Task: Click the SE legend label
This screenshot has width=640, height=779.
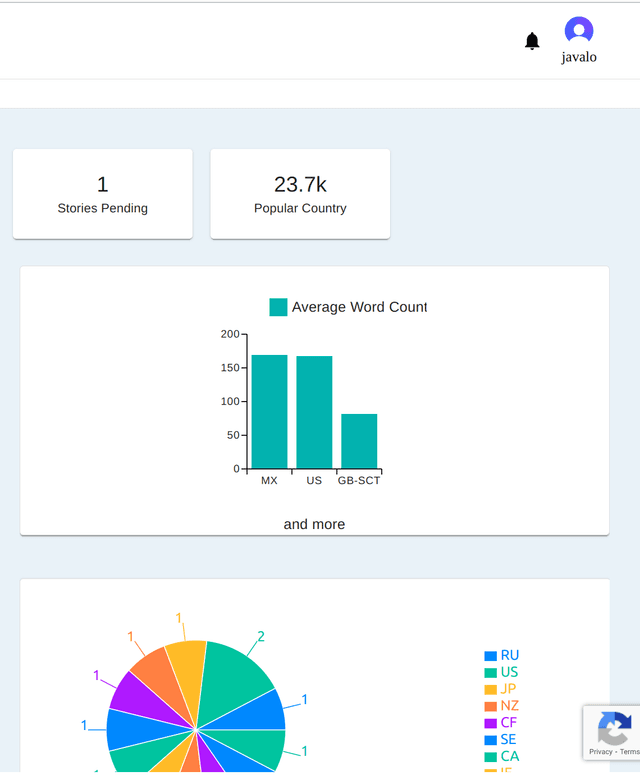Action: coord(508,740)
